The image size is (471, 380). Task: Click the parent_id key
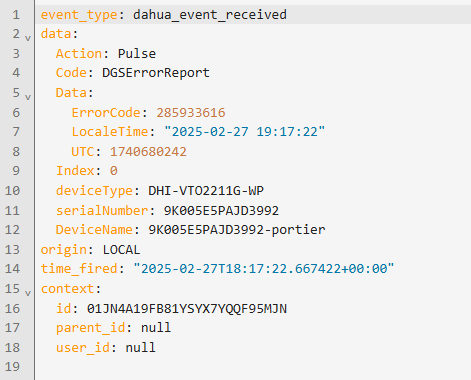pyautogui.click(x=90, y=328)
